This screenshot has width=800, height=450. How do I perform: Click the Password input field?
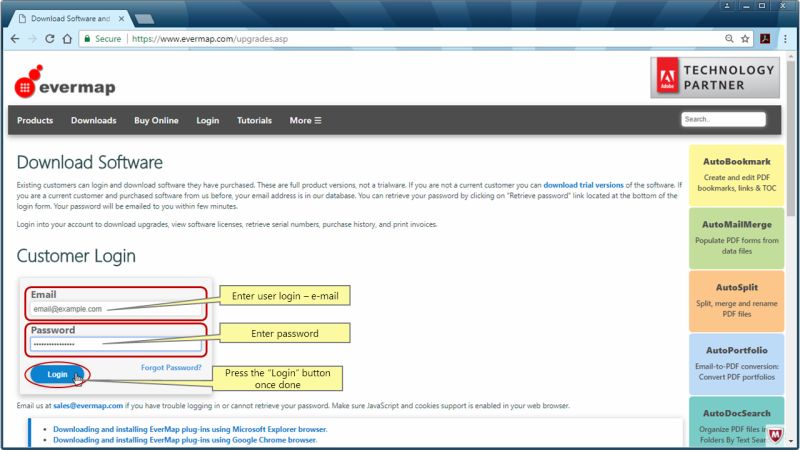tap(116, 344)
